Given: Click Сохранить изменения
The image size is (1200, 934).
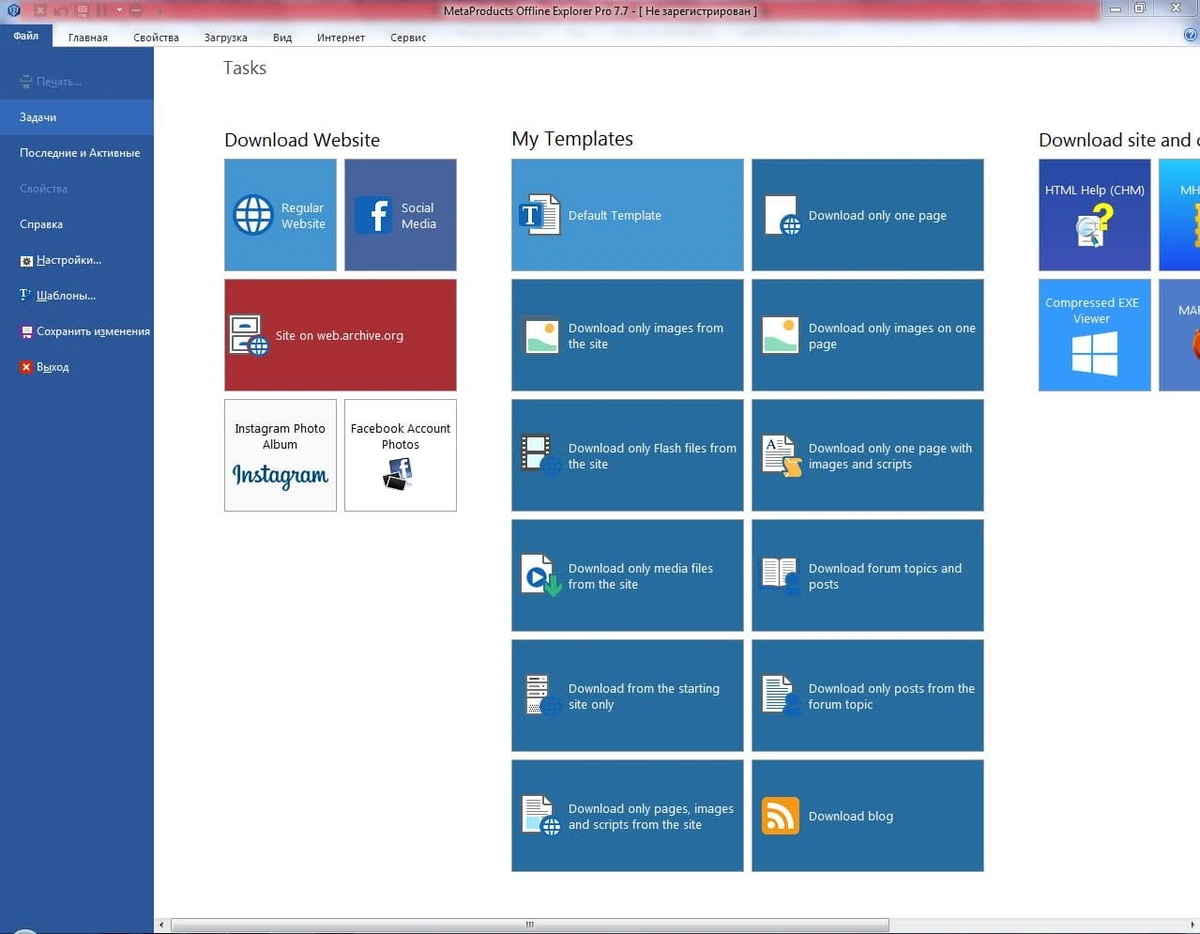Looking at the screenshot, I should 77,331.
